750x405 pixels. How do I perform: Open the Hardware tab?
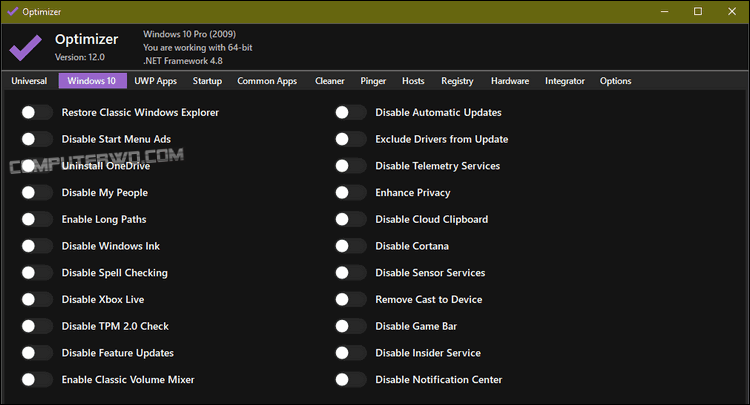tap(510, 81)
